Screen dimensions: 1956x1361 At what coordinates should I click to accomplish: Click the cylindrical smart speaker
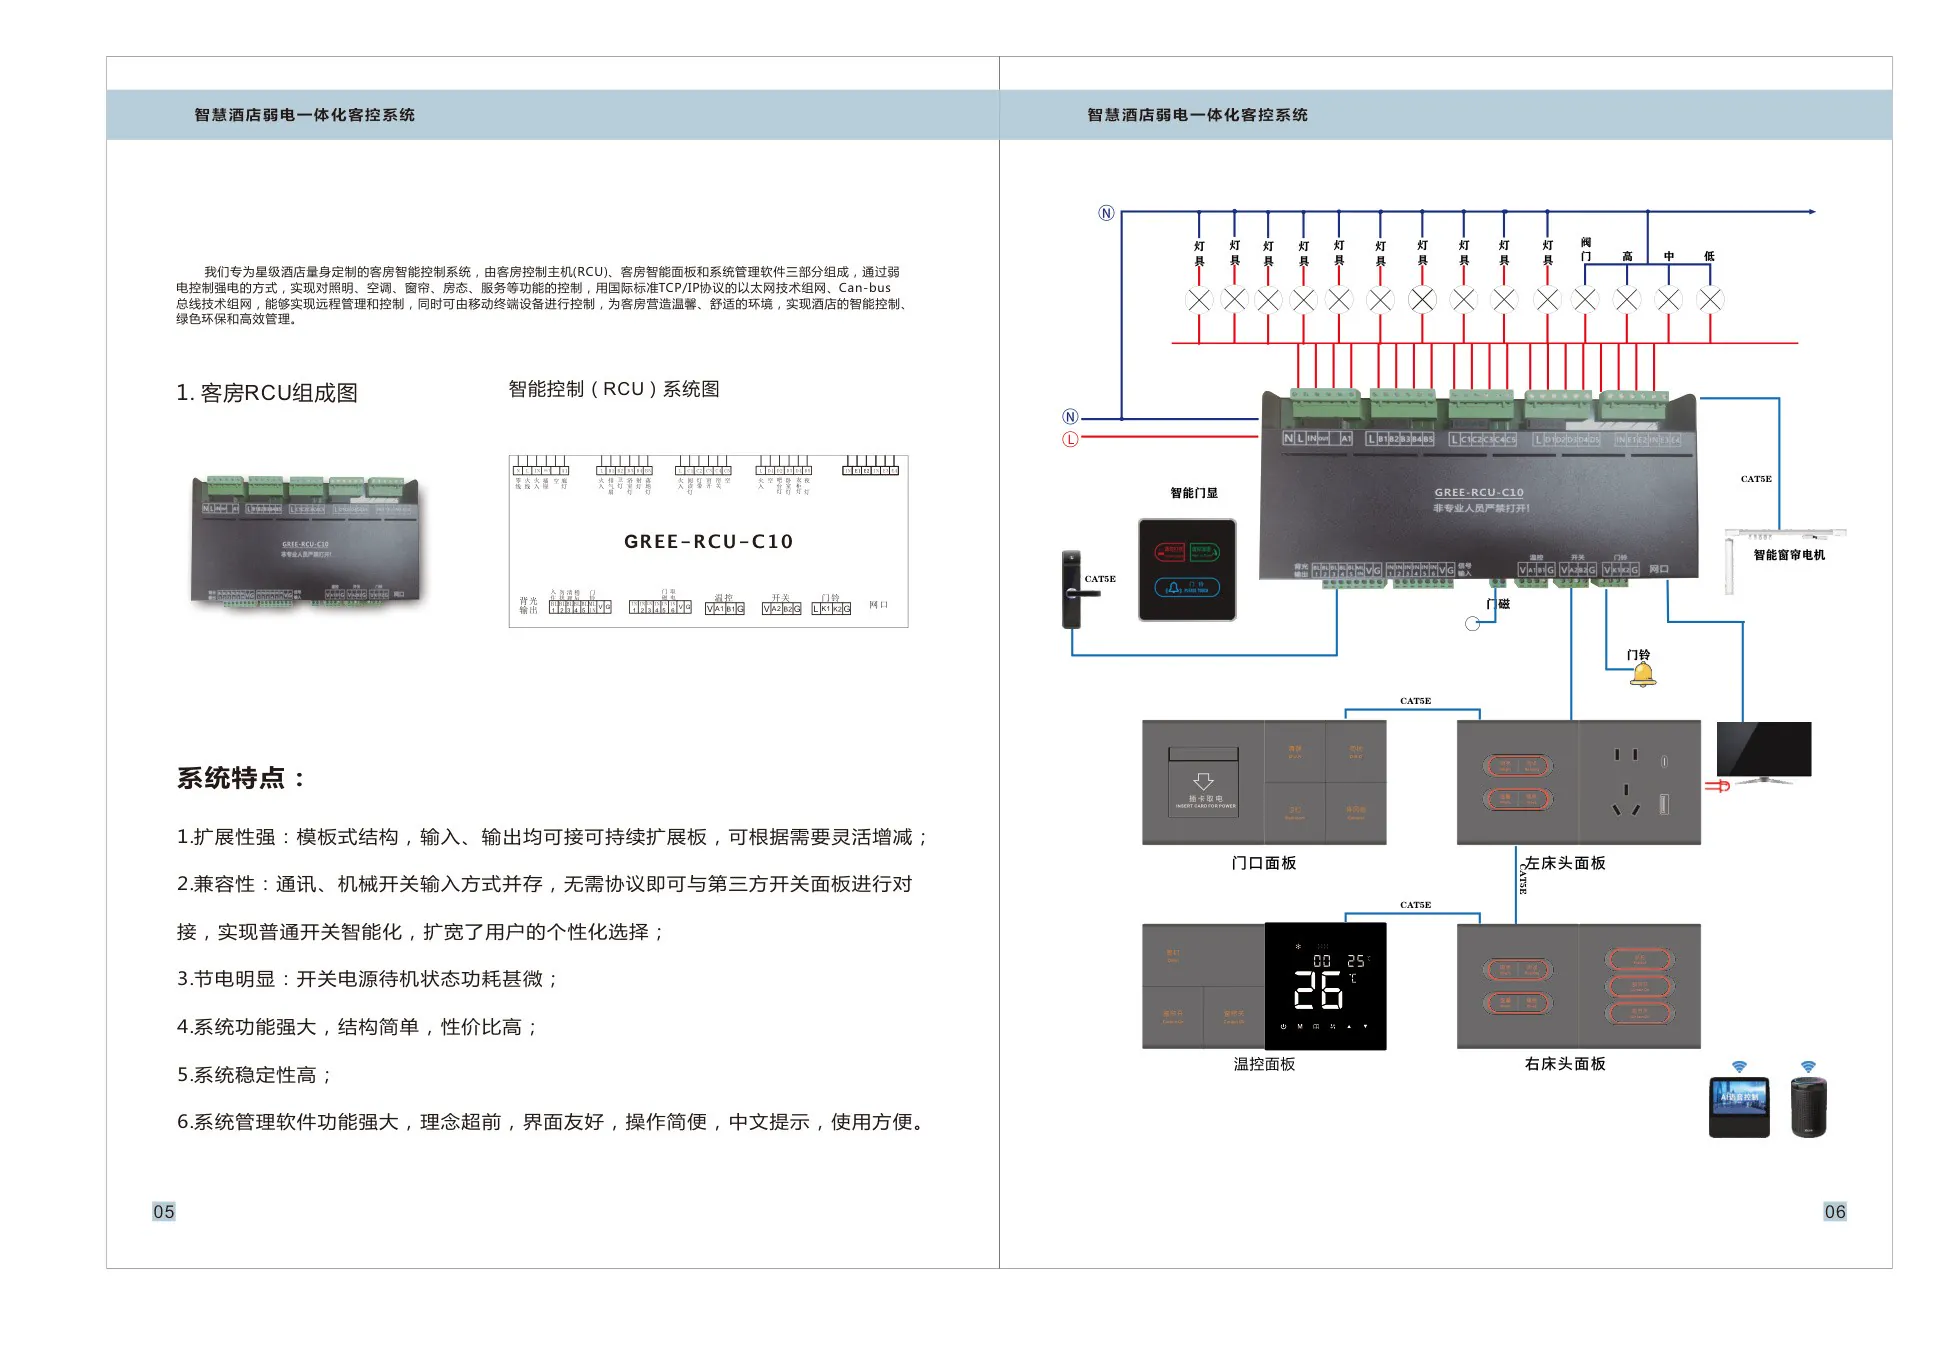tap(1808, 1106)
